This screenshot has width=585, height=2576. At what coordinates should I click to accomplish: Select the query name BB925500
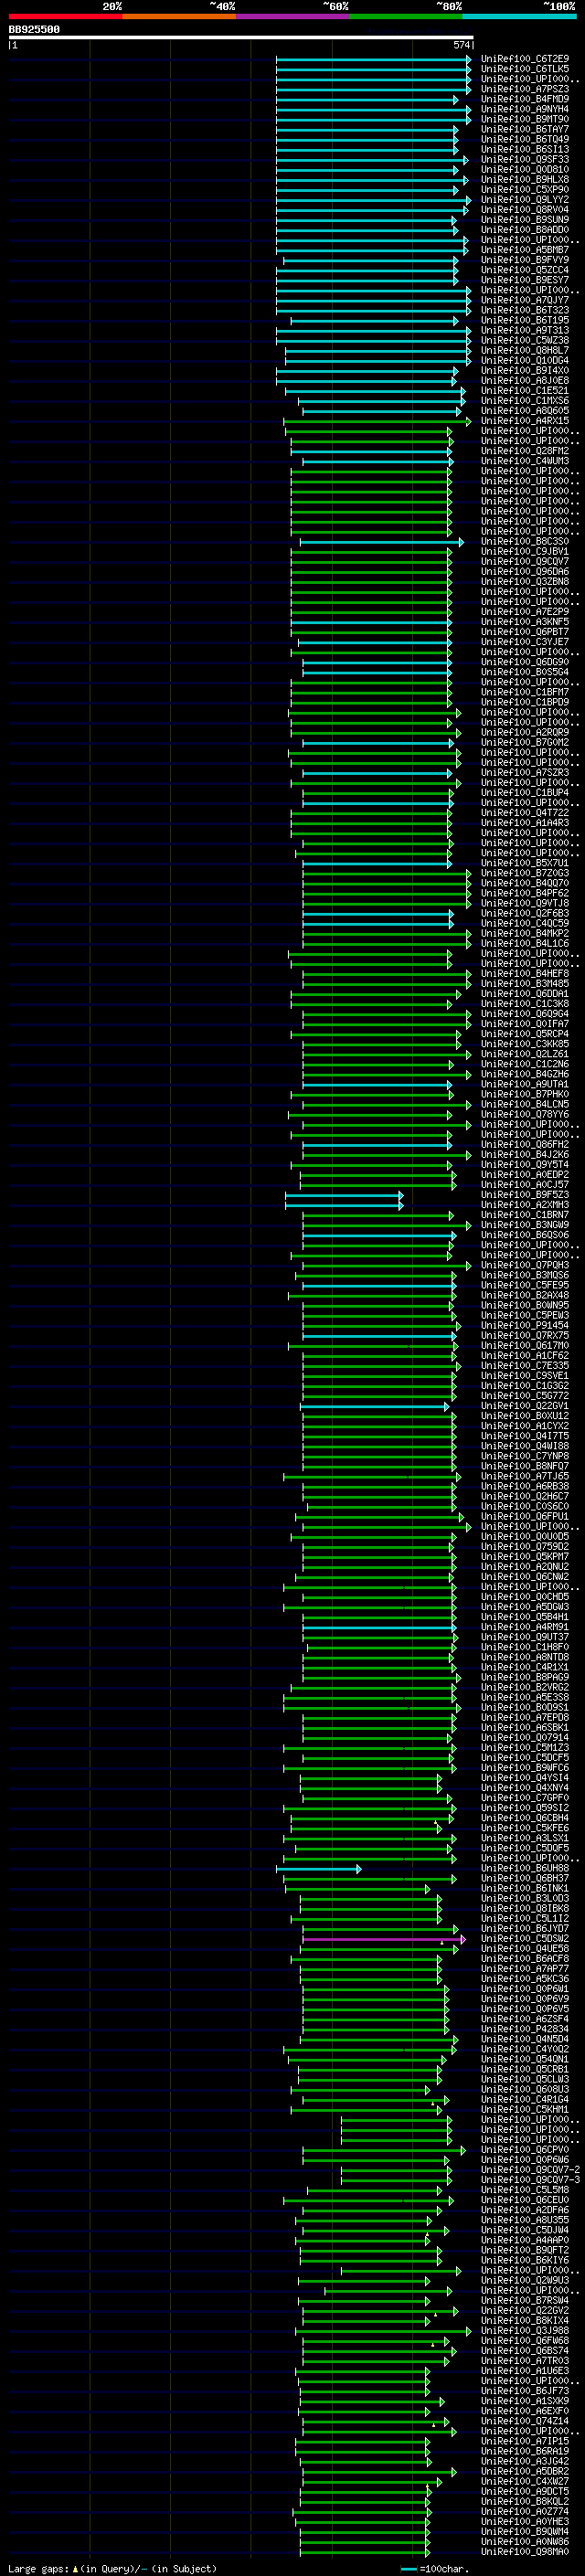[34, 30]
